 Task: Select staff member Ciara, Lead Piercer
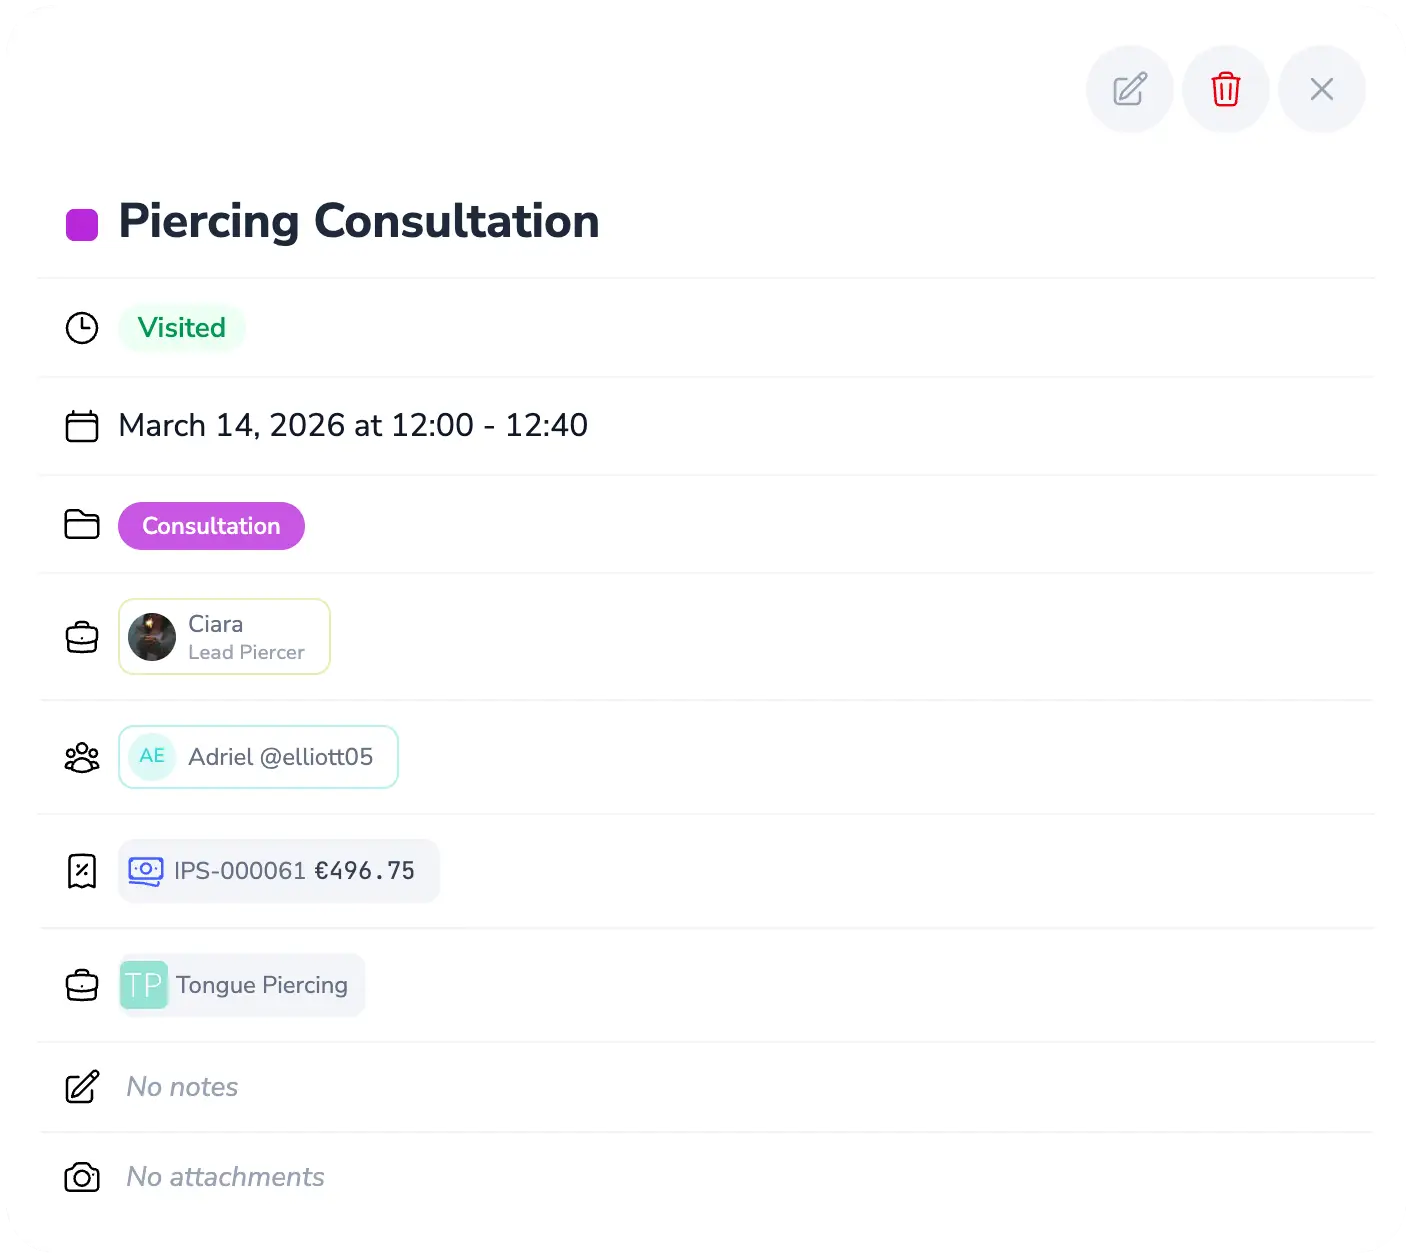tap(224, 637)
